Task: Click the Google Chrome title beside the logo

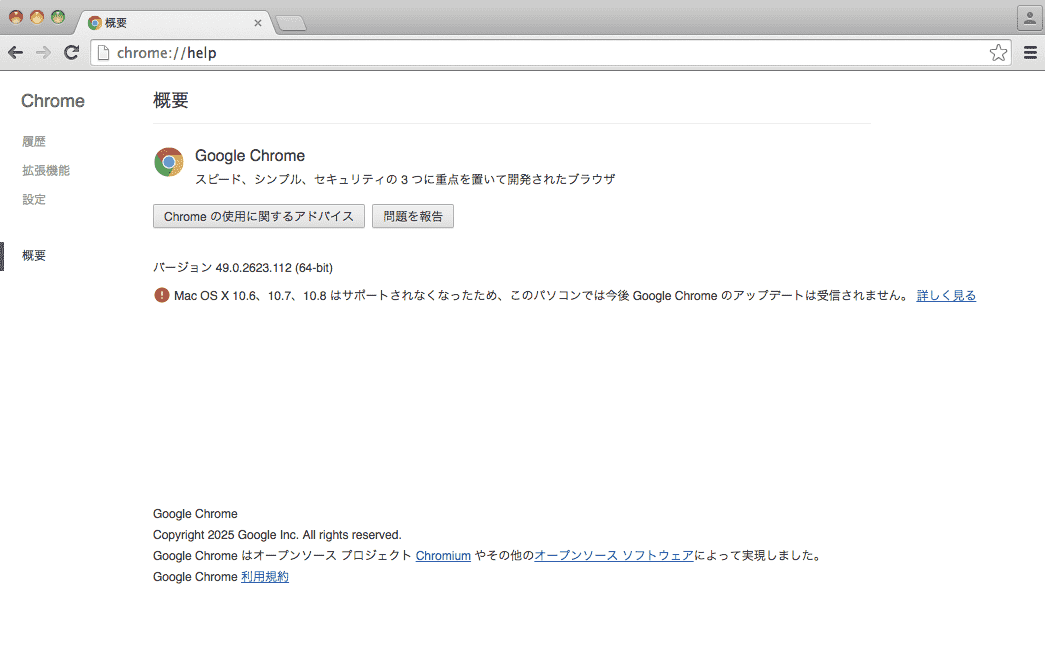Action: pyautogui.click(x=250, y=155)
